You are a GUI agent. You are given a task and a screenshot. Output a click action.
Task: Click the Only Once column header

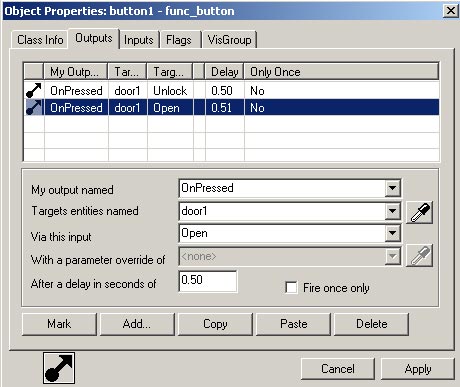(341, 72)
